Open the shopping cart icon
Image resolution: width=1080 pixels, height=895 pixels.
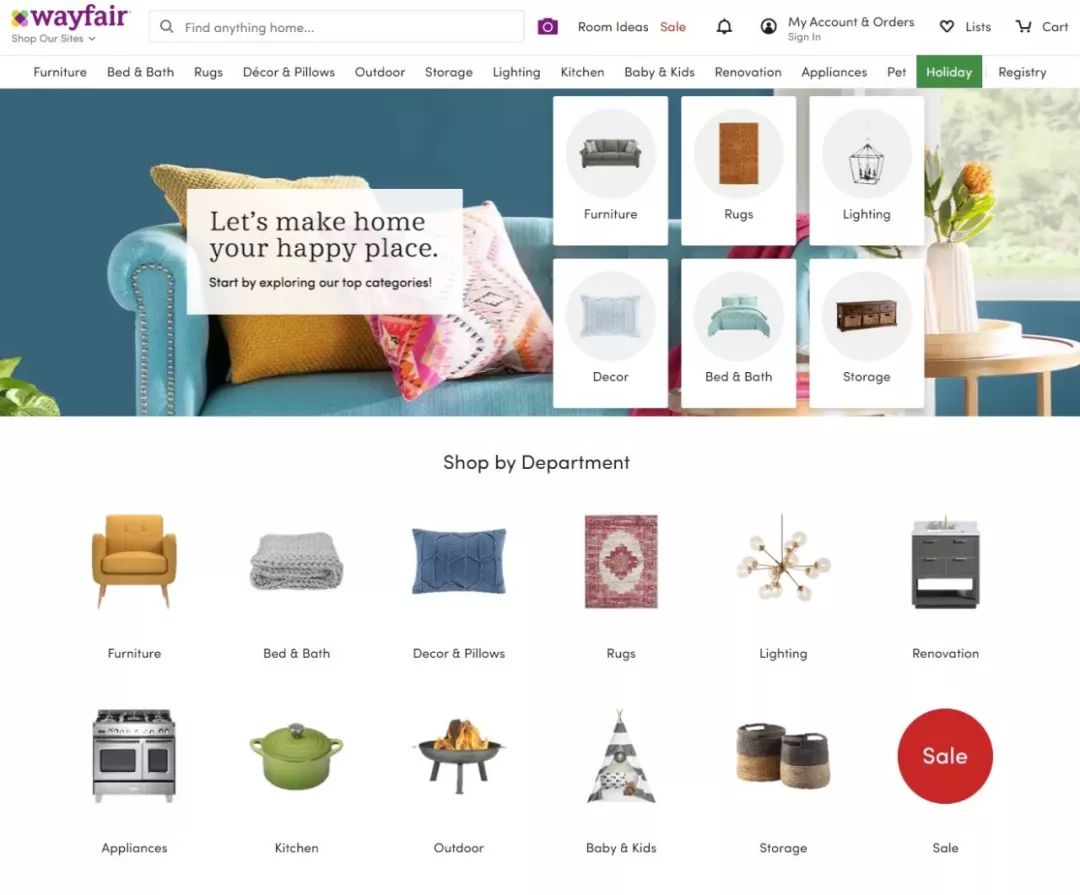point(1024,27)
